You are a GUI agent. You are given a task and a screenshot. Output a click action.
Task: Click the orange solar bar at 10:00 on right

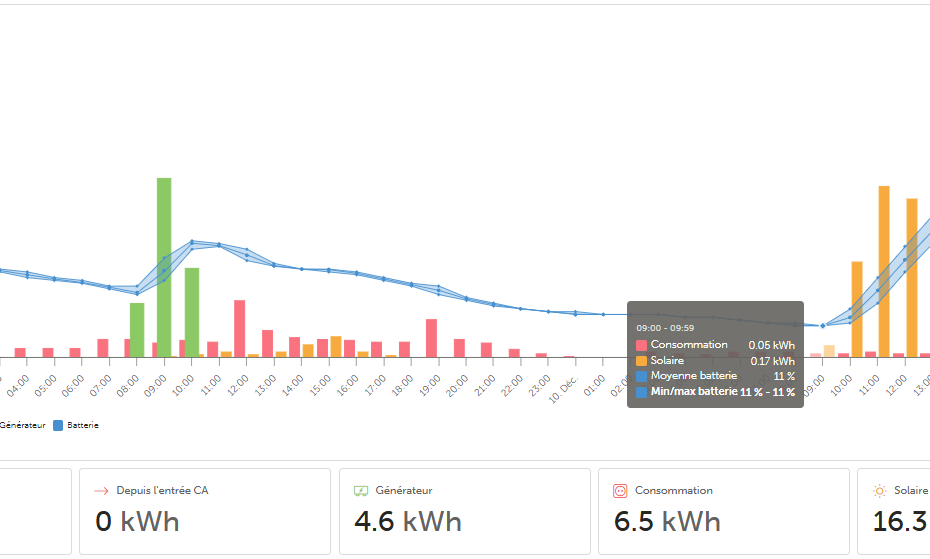[x=857, y=308]
